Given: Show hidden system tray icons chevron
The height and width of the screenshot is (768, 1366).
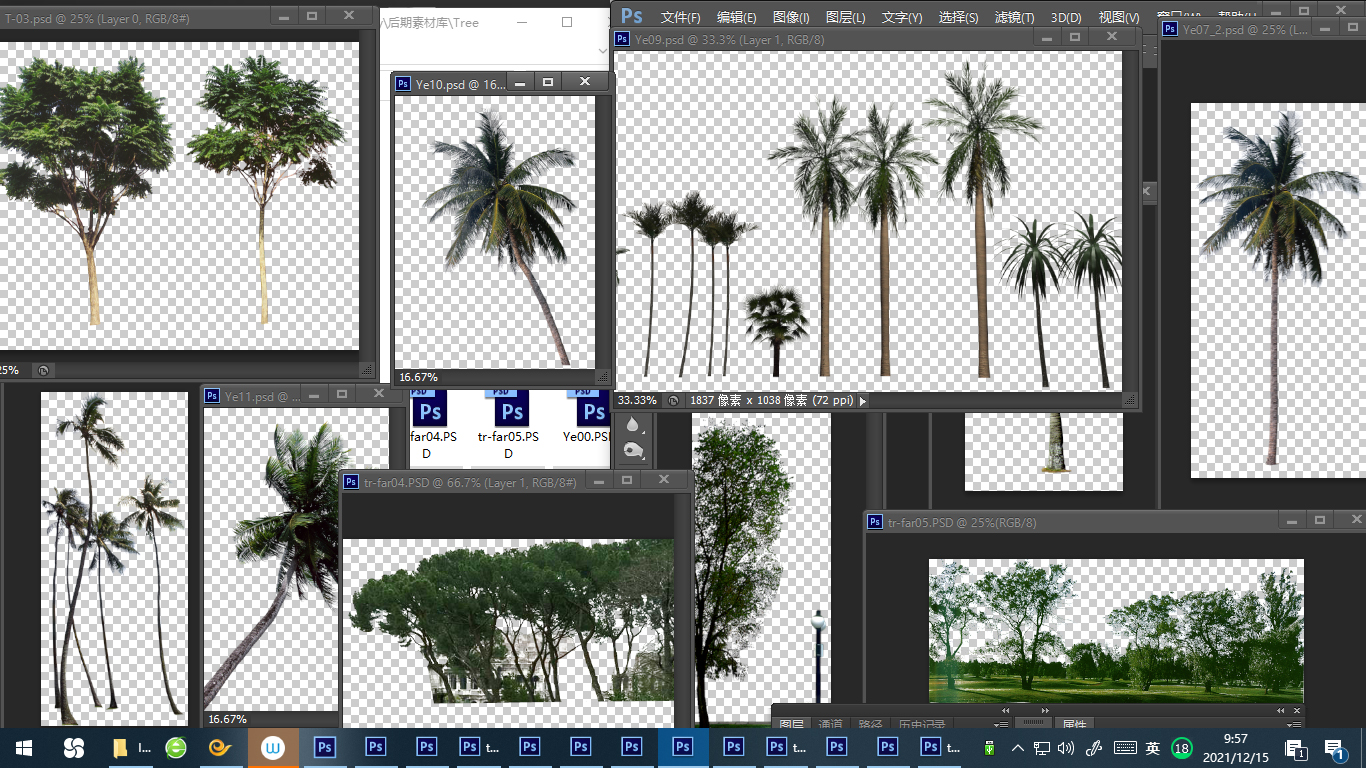Looking at the screenshot, I should pos(1018,747).
